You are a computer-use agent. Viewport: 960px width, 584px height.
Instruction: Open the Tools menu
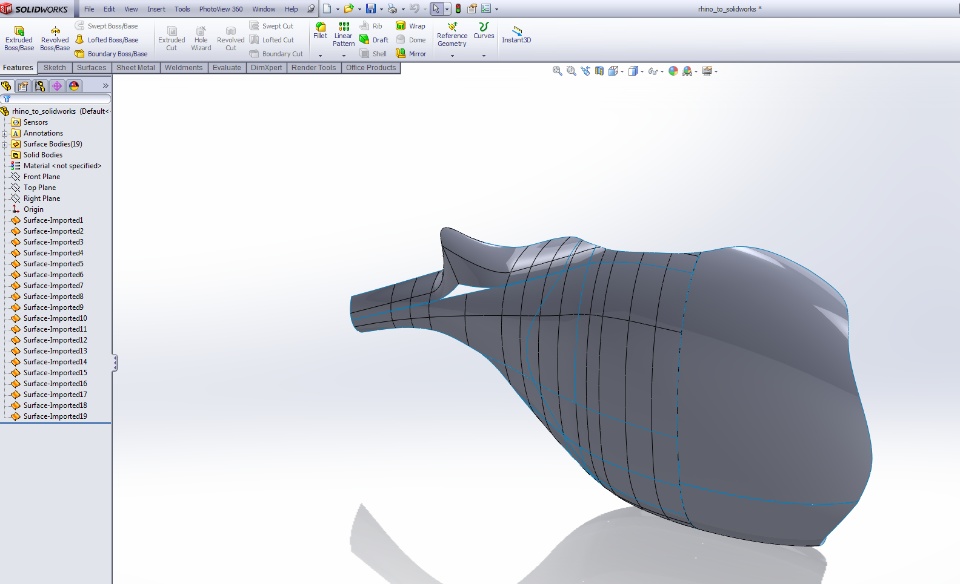[182, 9]
